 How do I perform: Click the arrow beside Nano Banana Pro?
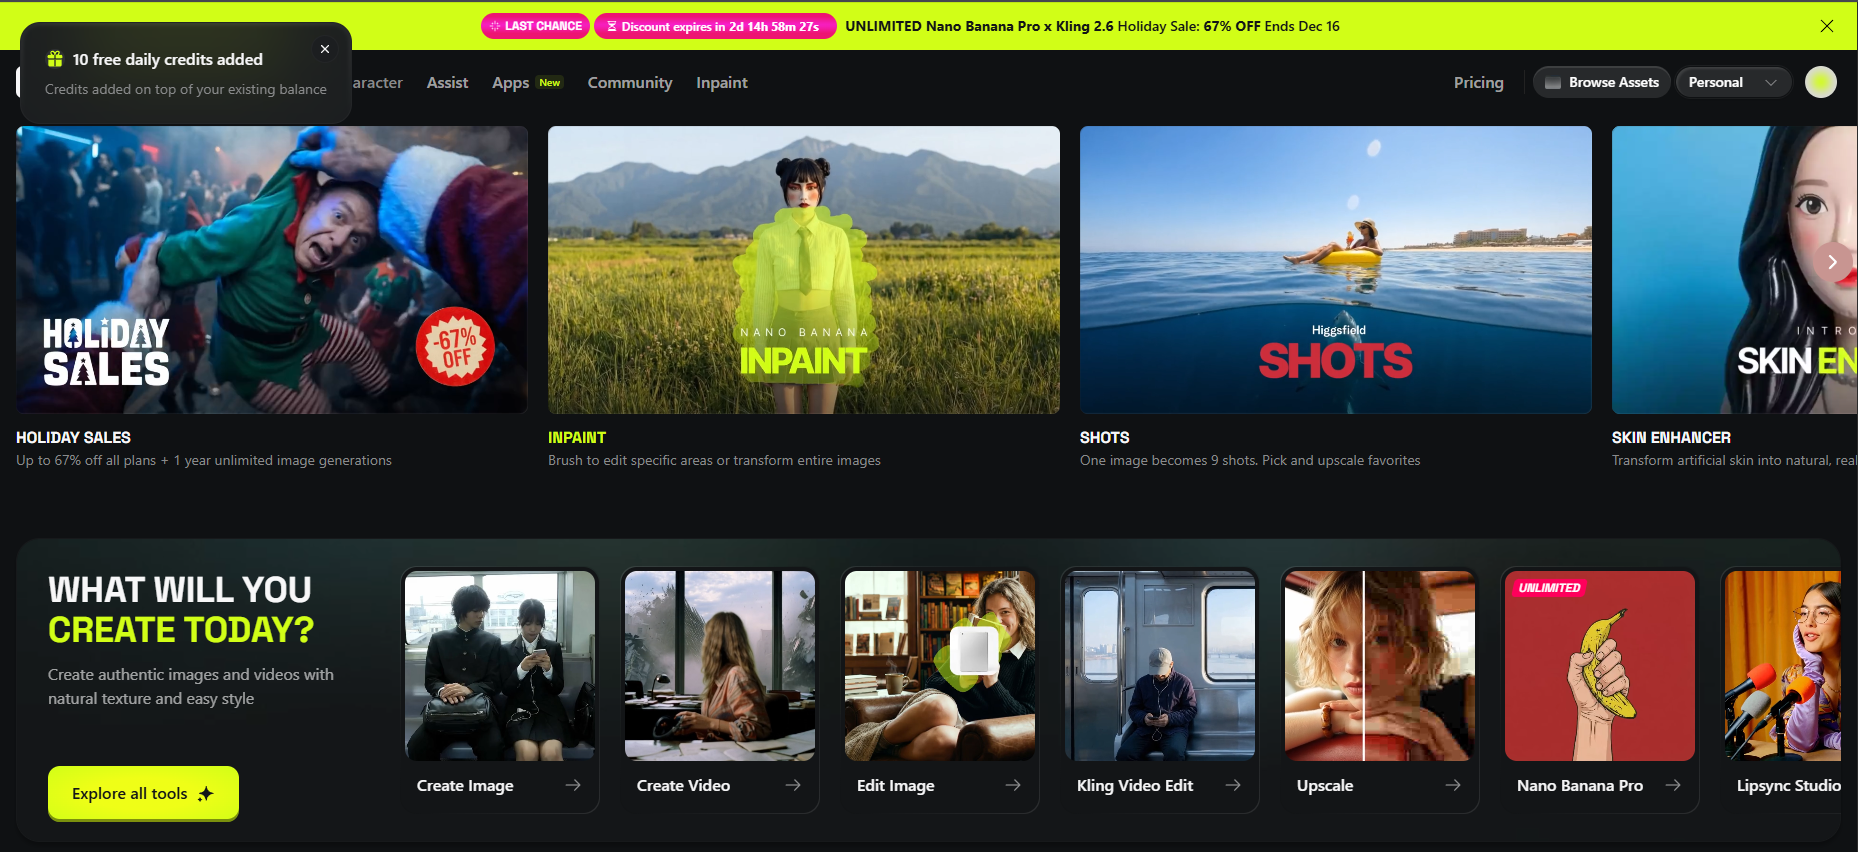pos(1673,785)
